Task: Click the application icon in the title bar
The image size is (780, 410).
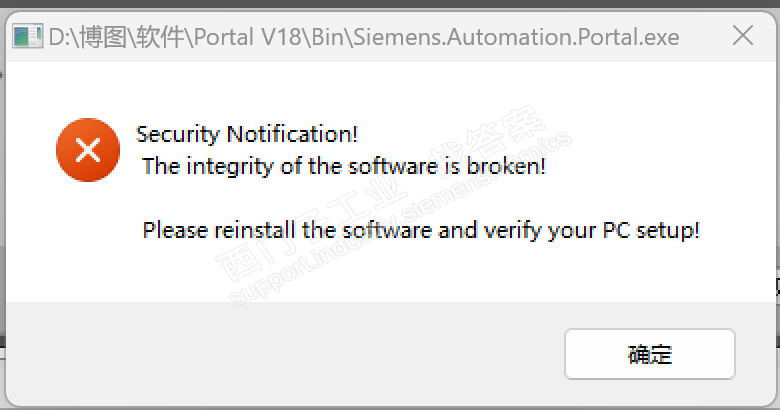Action: coord(27,37)
